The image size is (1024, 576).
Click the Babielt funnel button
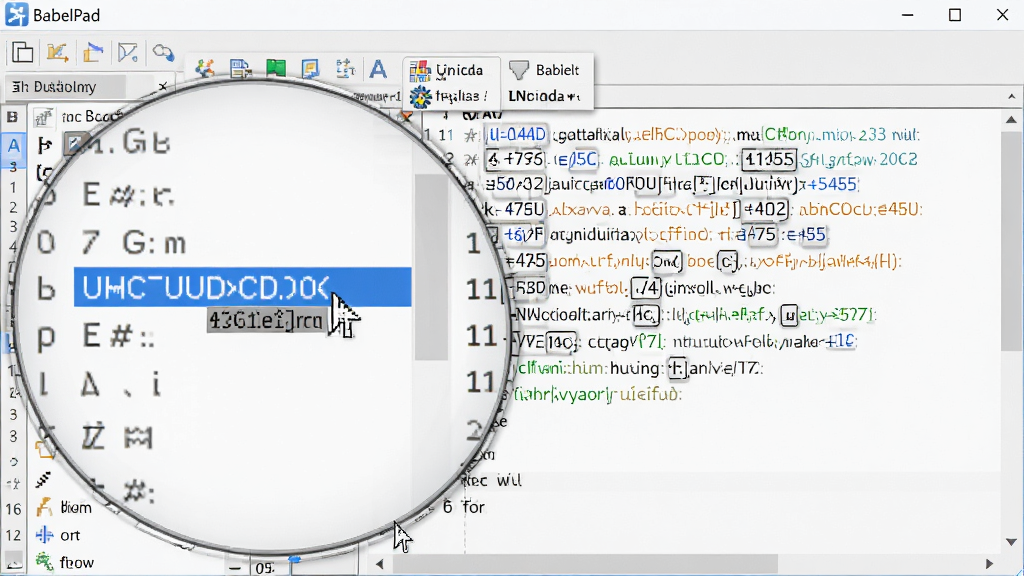545,70
